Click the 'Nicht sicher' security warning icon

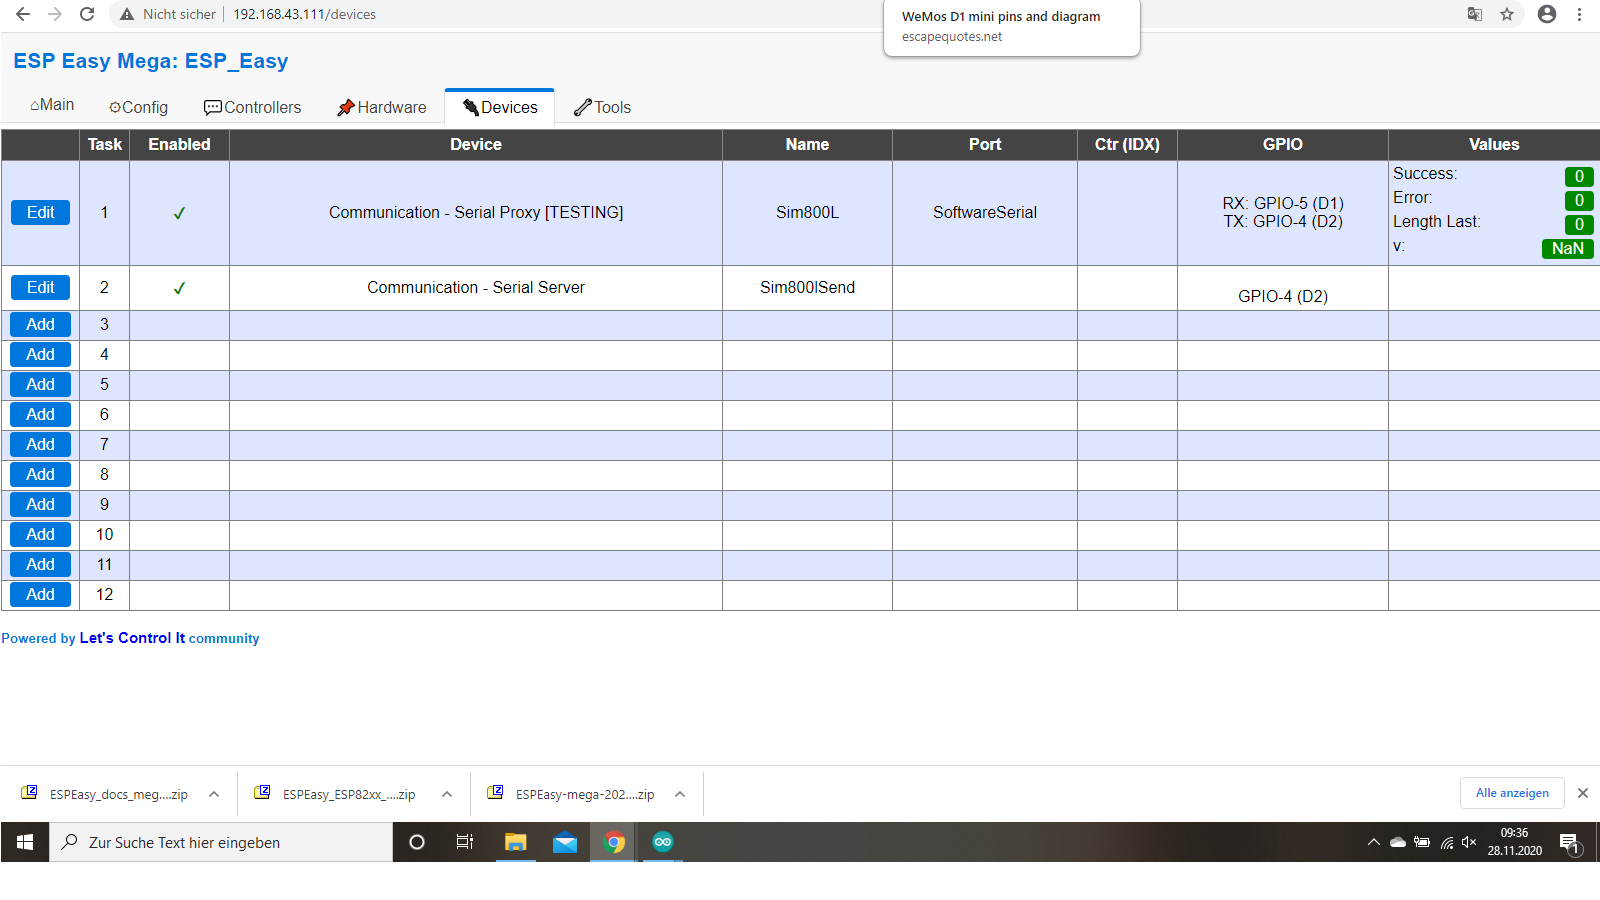click(127, 14)
